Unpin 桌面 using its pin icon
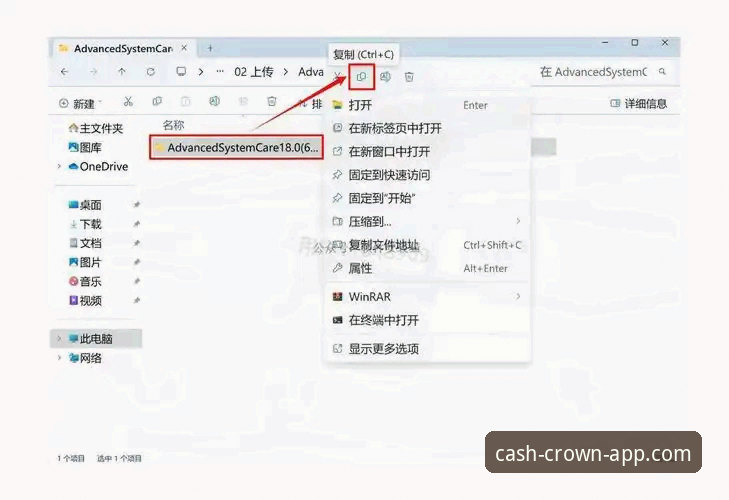Viewport: 729px width, 500px height. pyautogui.click(x=137, y=205)
